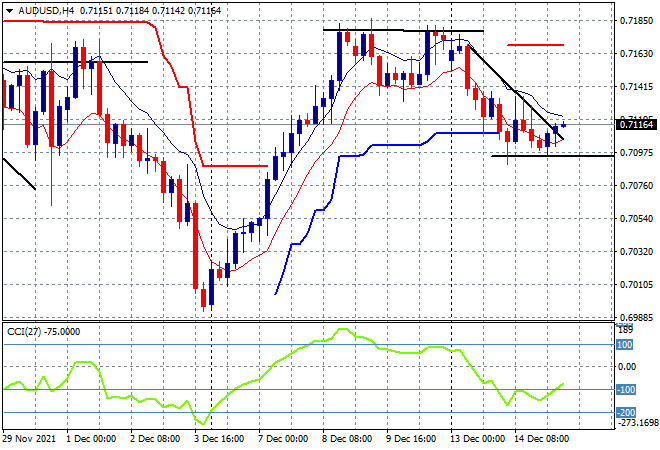660x450 pixels.
Task: Click the triangle arrow beside AUDUSD,H4
Action: (10, 11)
